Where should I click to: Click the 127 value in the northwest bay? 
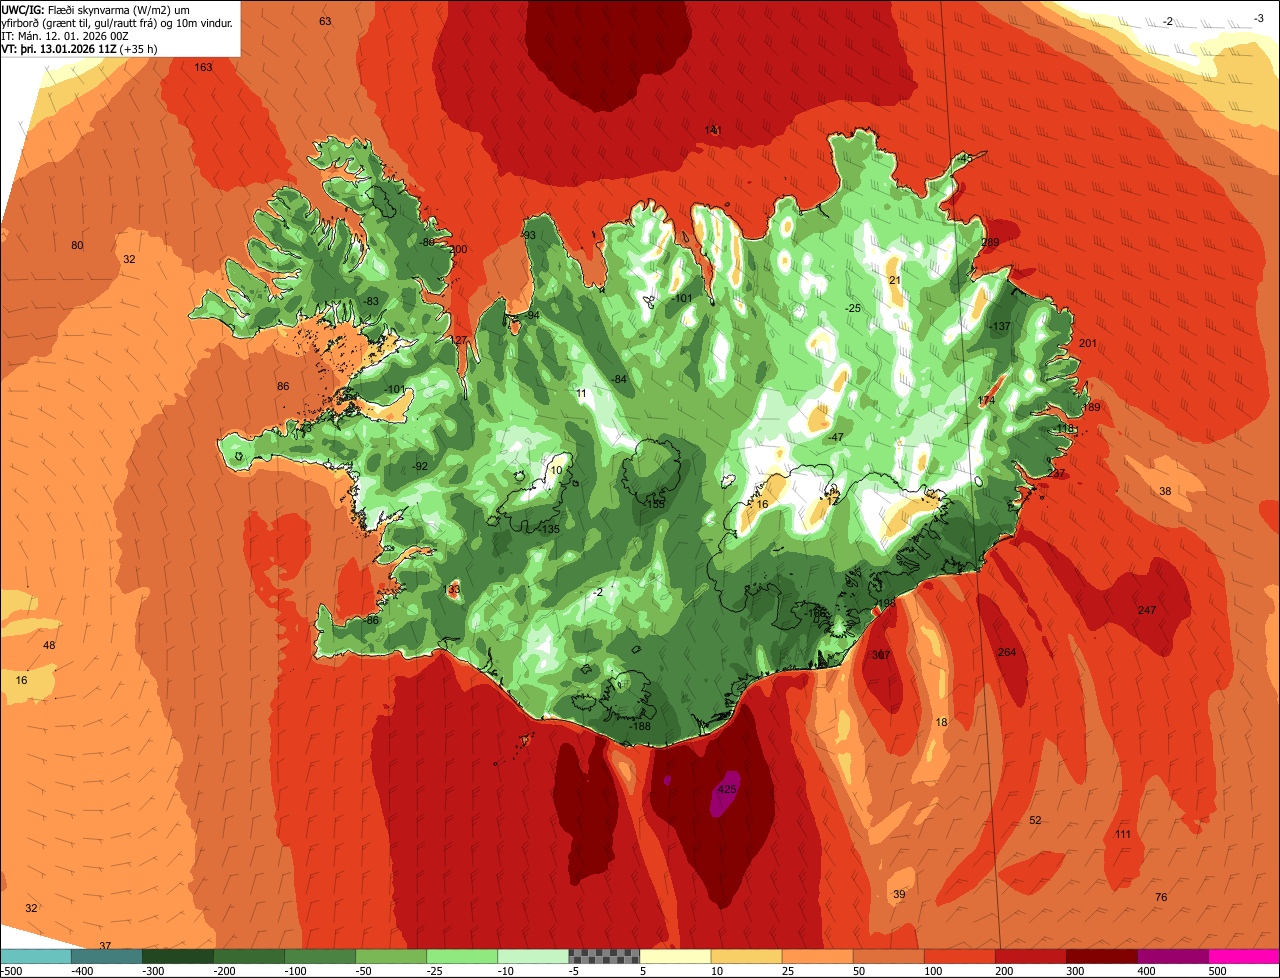coord(459,340)
